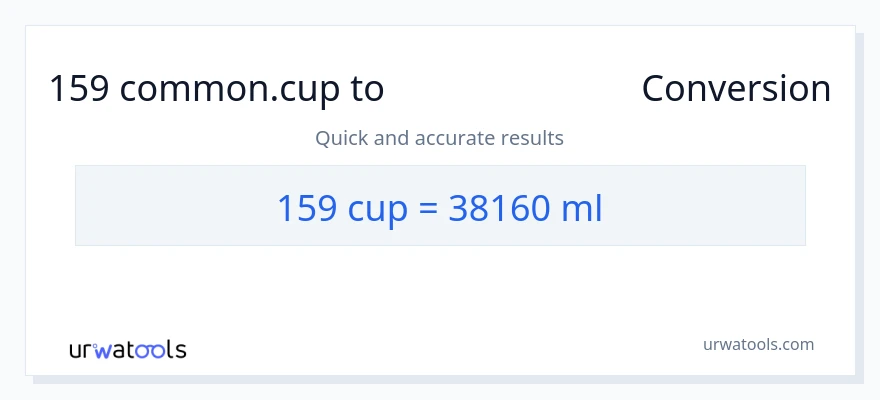
Task: Click the word "Quick" in the subtitle
Action: tap(341, 138)
